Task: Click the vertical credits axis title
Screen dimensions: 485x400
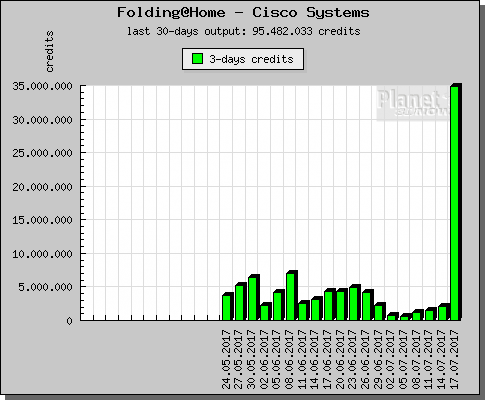Action: point(49,51)
